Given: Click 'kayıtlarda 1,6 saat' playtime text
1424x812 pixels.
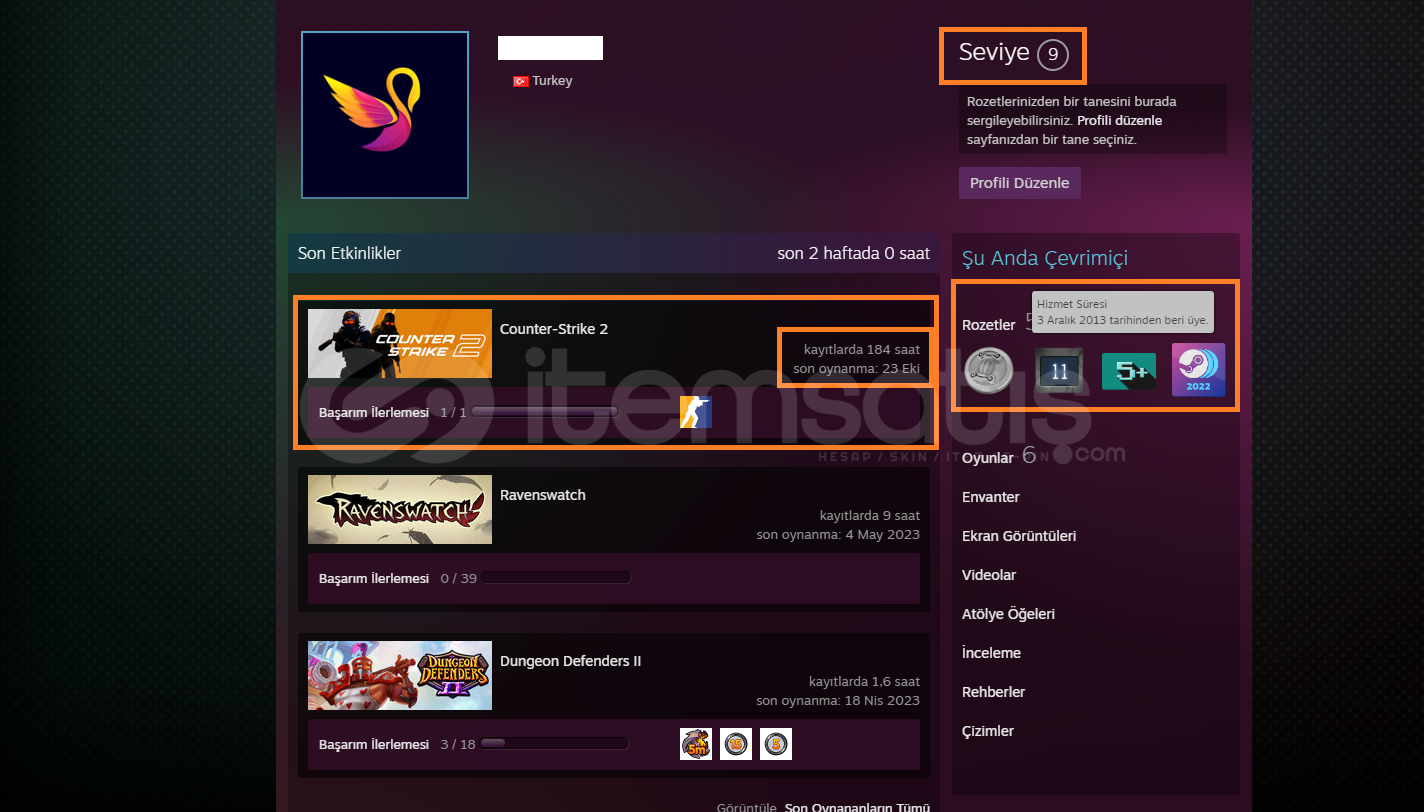Looking at the screenshot, I should tap(865, 681).
